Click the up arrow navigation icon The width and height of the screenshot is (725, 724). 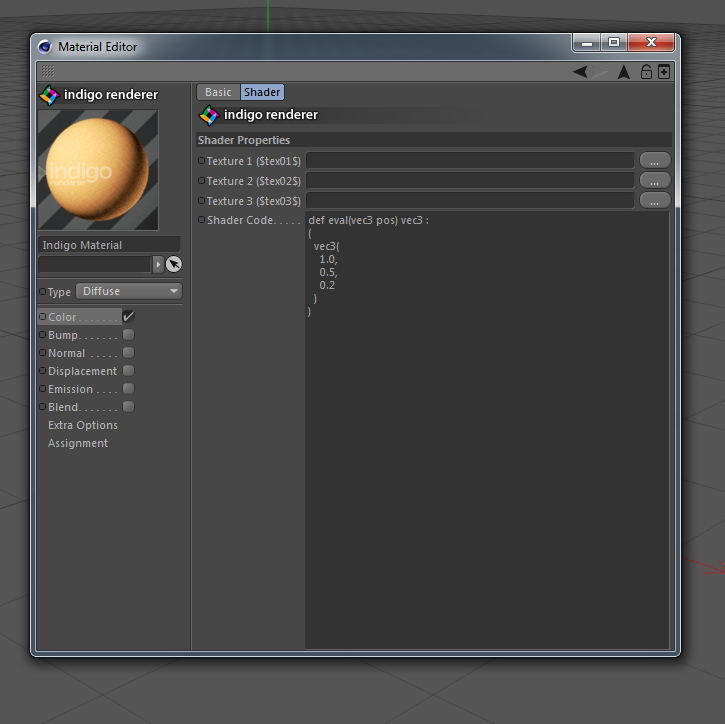[624, 72]
